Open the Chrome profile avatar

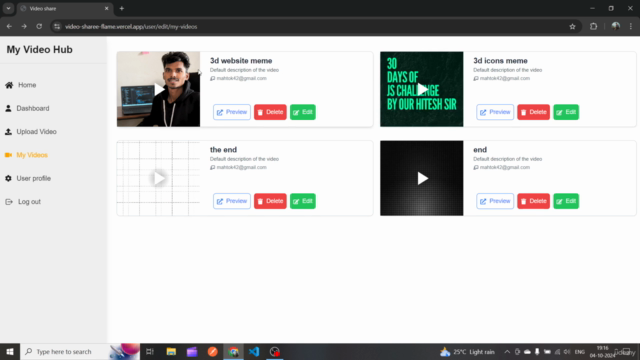point(616,27)
